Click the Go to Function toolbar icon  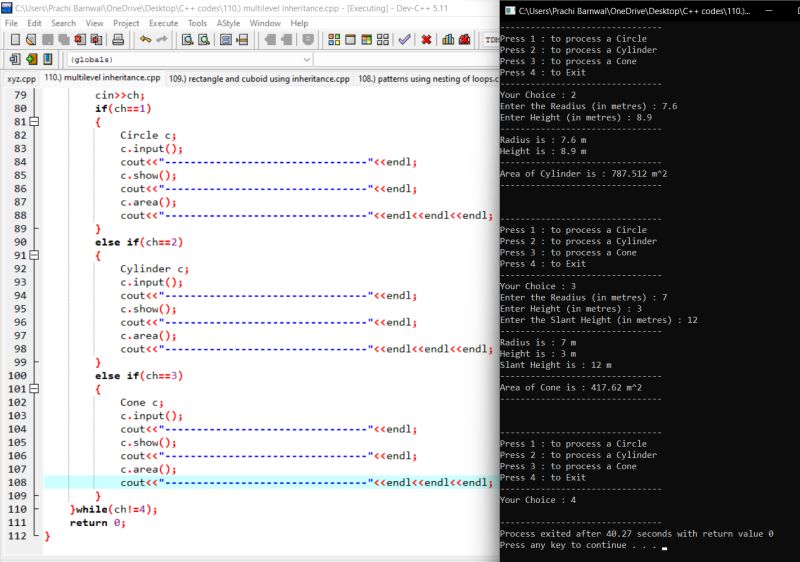point(226,40)
